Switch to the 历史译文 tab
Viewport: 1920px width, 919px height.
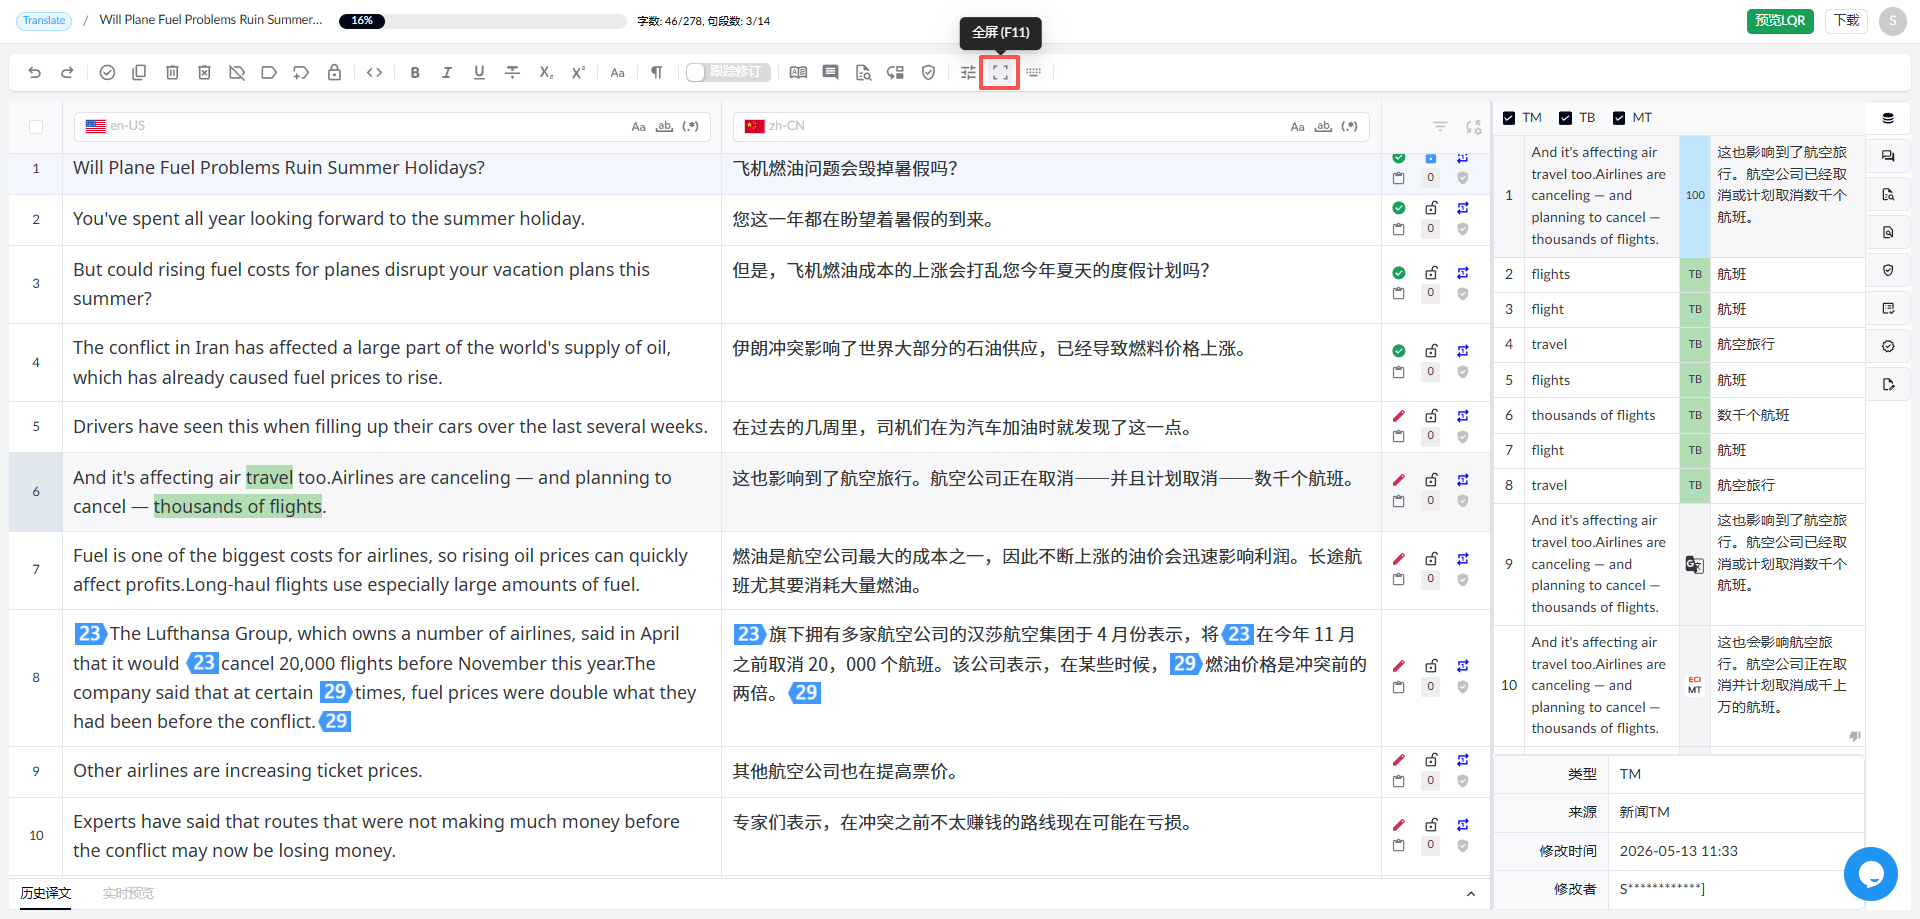coord(46,893)
